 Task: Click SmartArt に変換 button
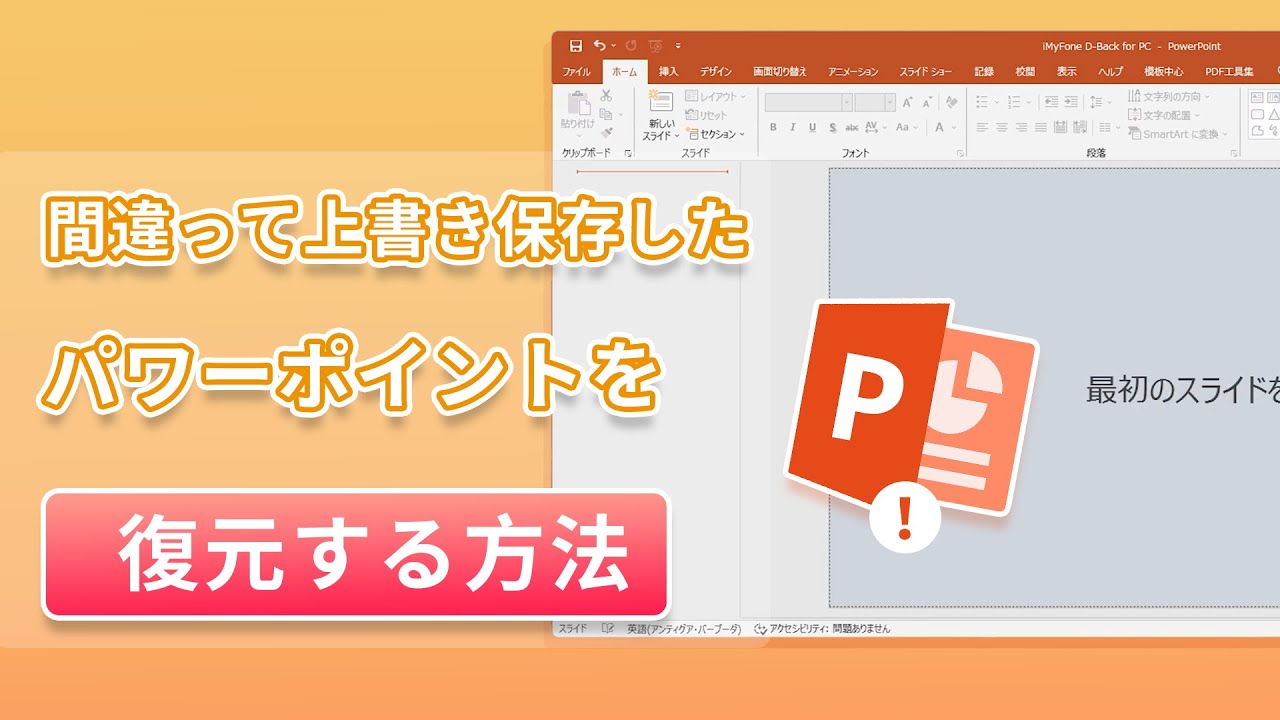click(x=1178, y=134)
